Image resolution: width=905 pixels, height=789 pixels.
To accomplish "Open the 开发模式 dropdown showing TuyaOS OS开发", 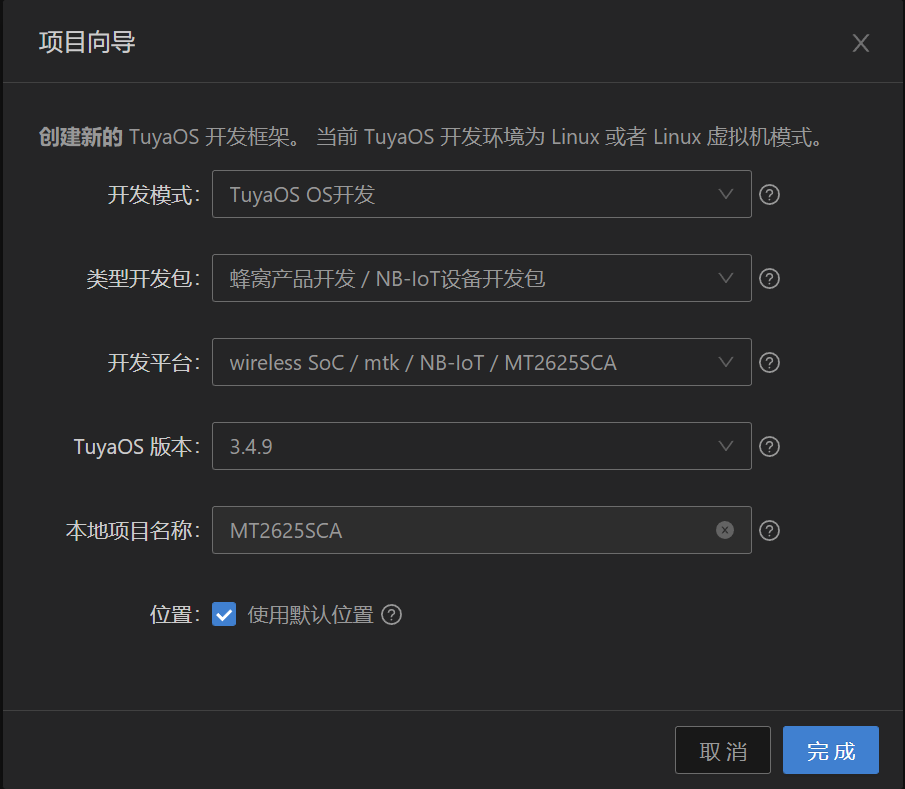I will (481, 194).
